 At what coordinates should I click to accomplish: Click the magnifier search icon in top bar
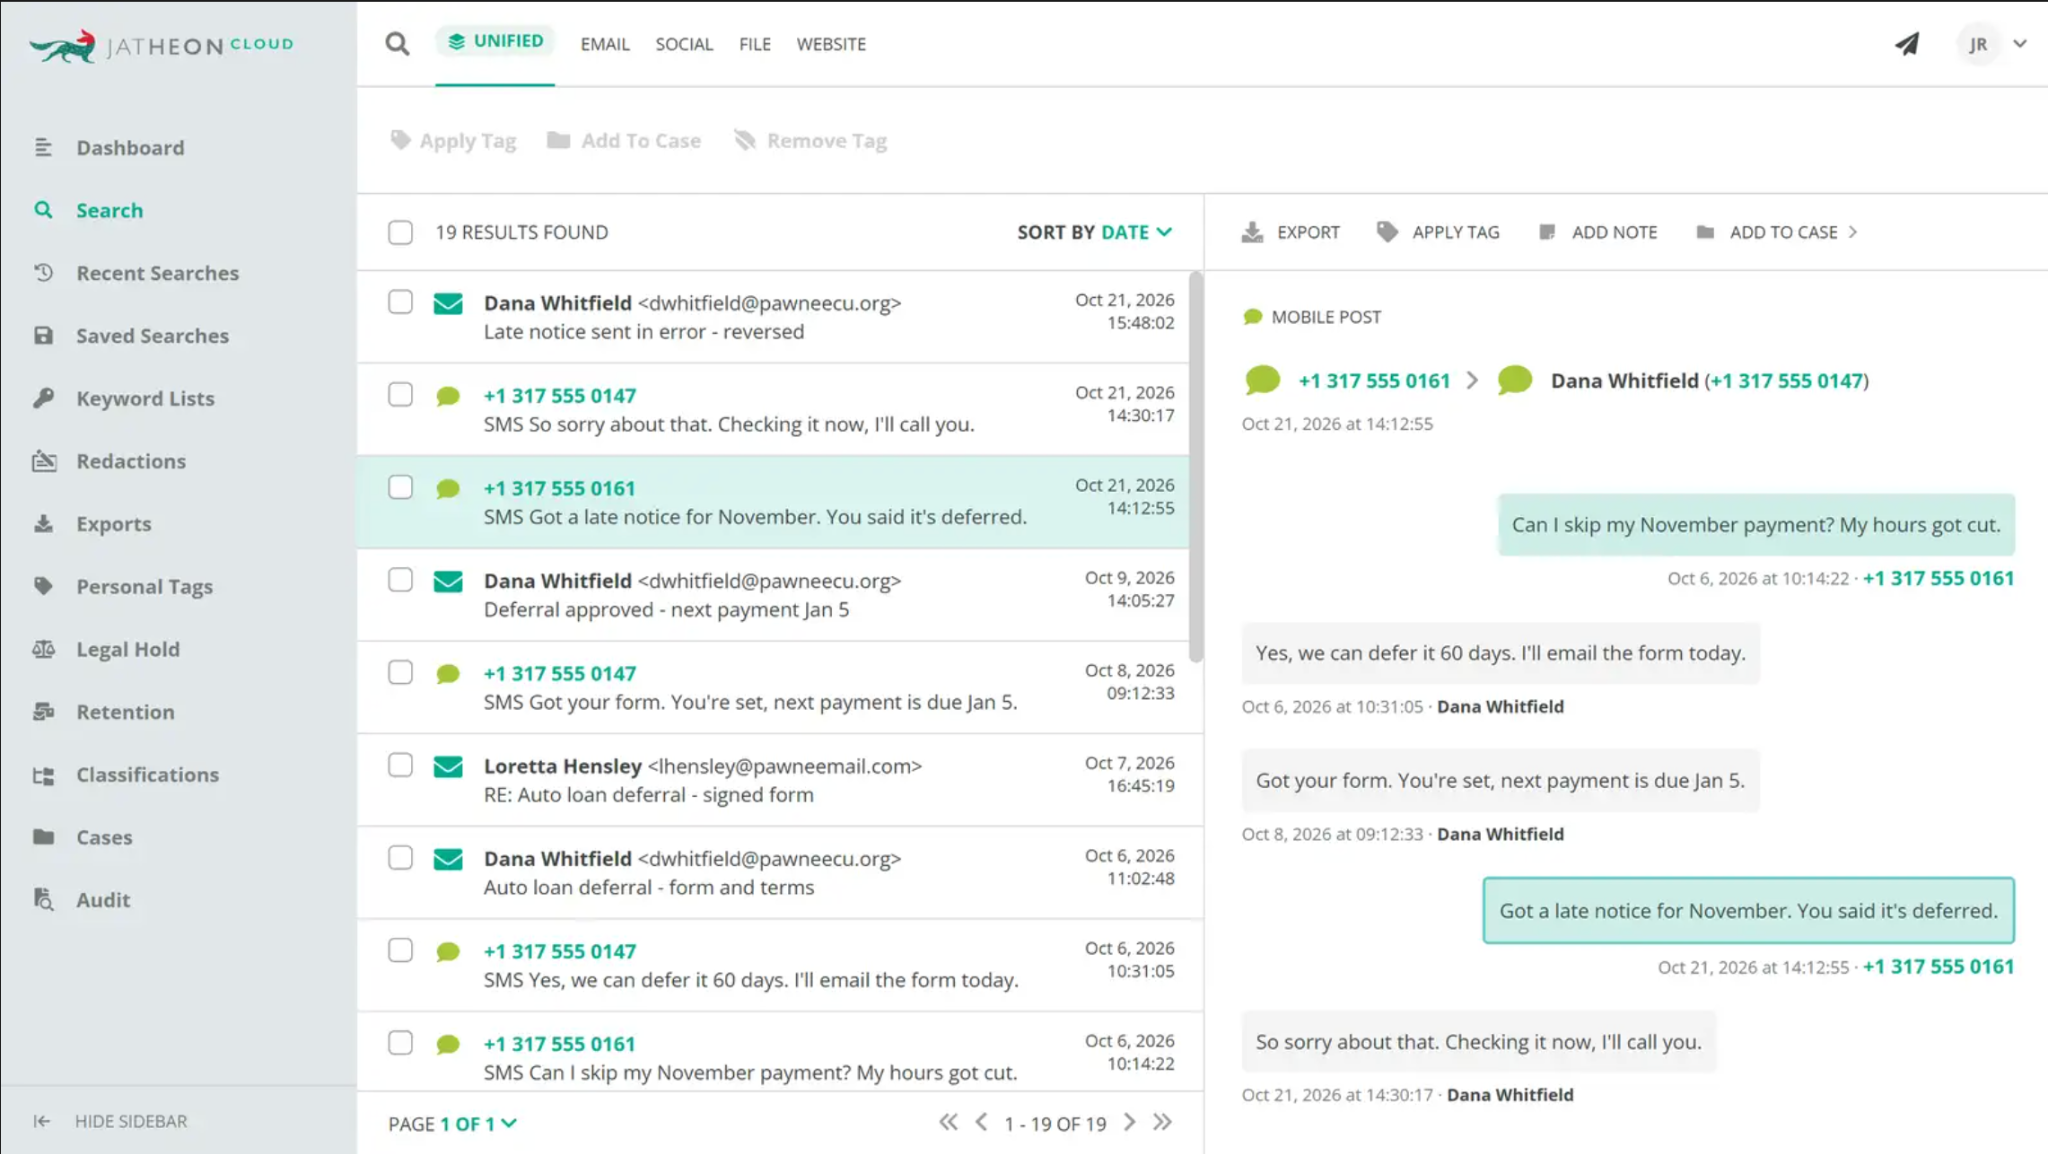point(397,44)
